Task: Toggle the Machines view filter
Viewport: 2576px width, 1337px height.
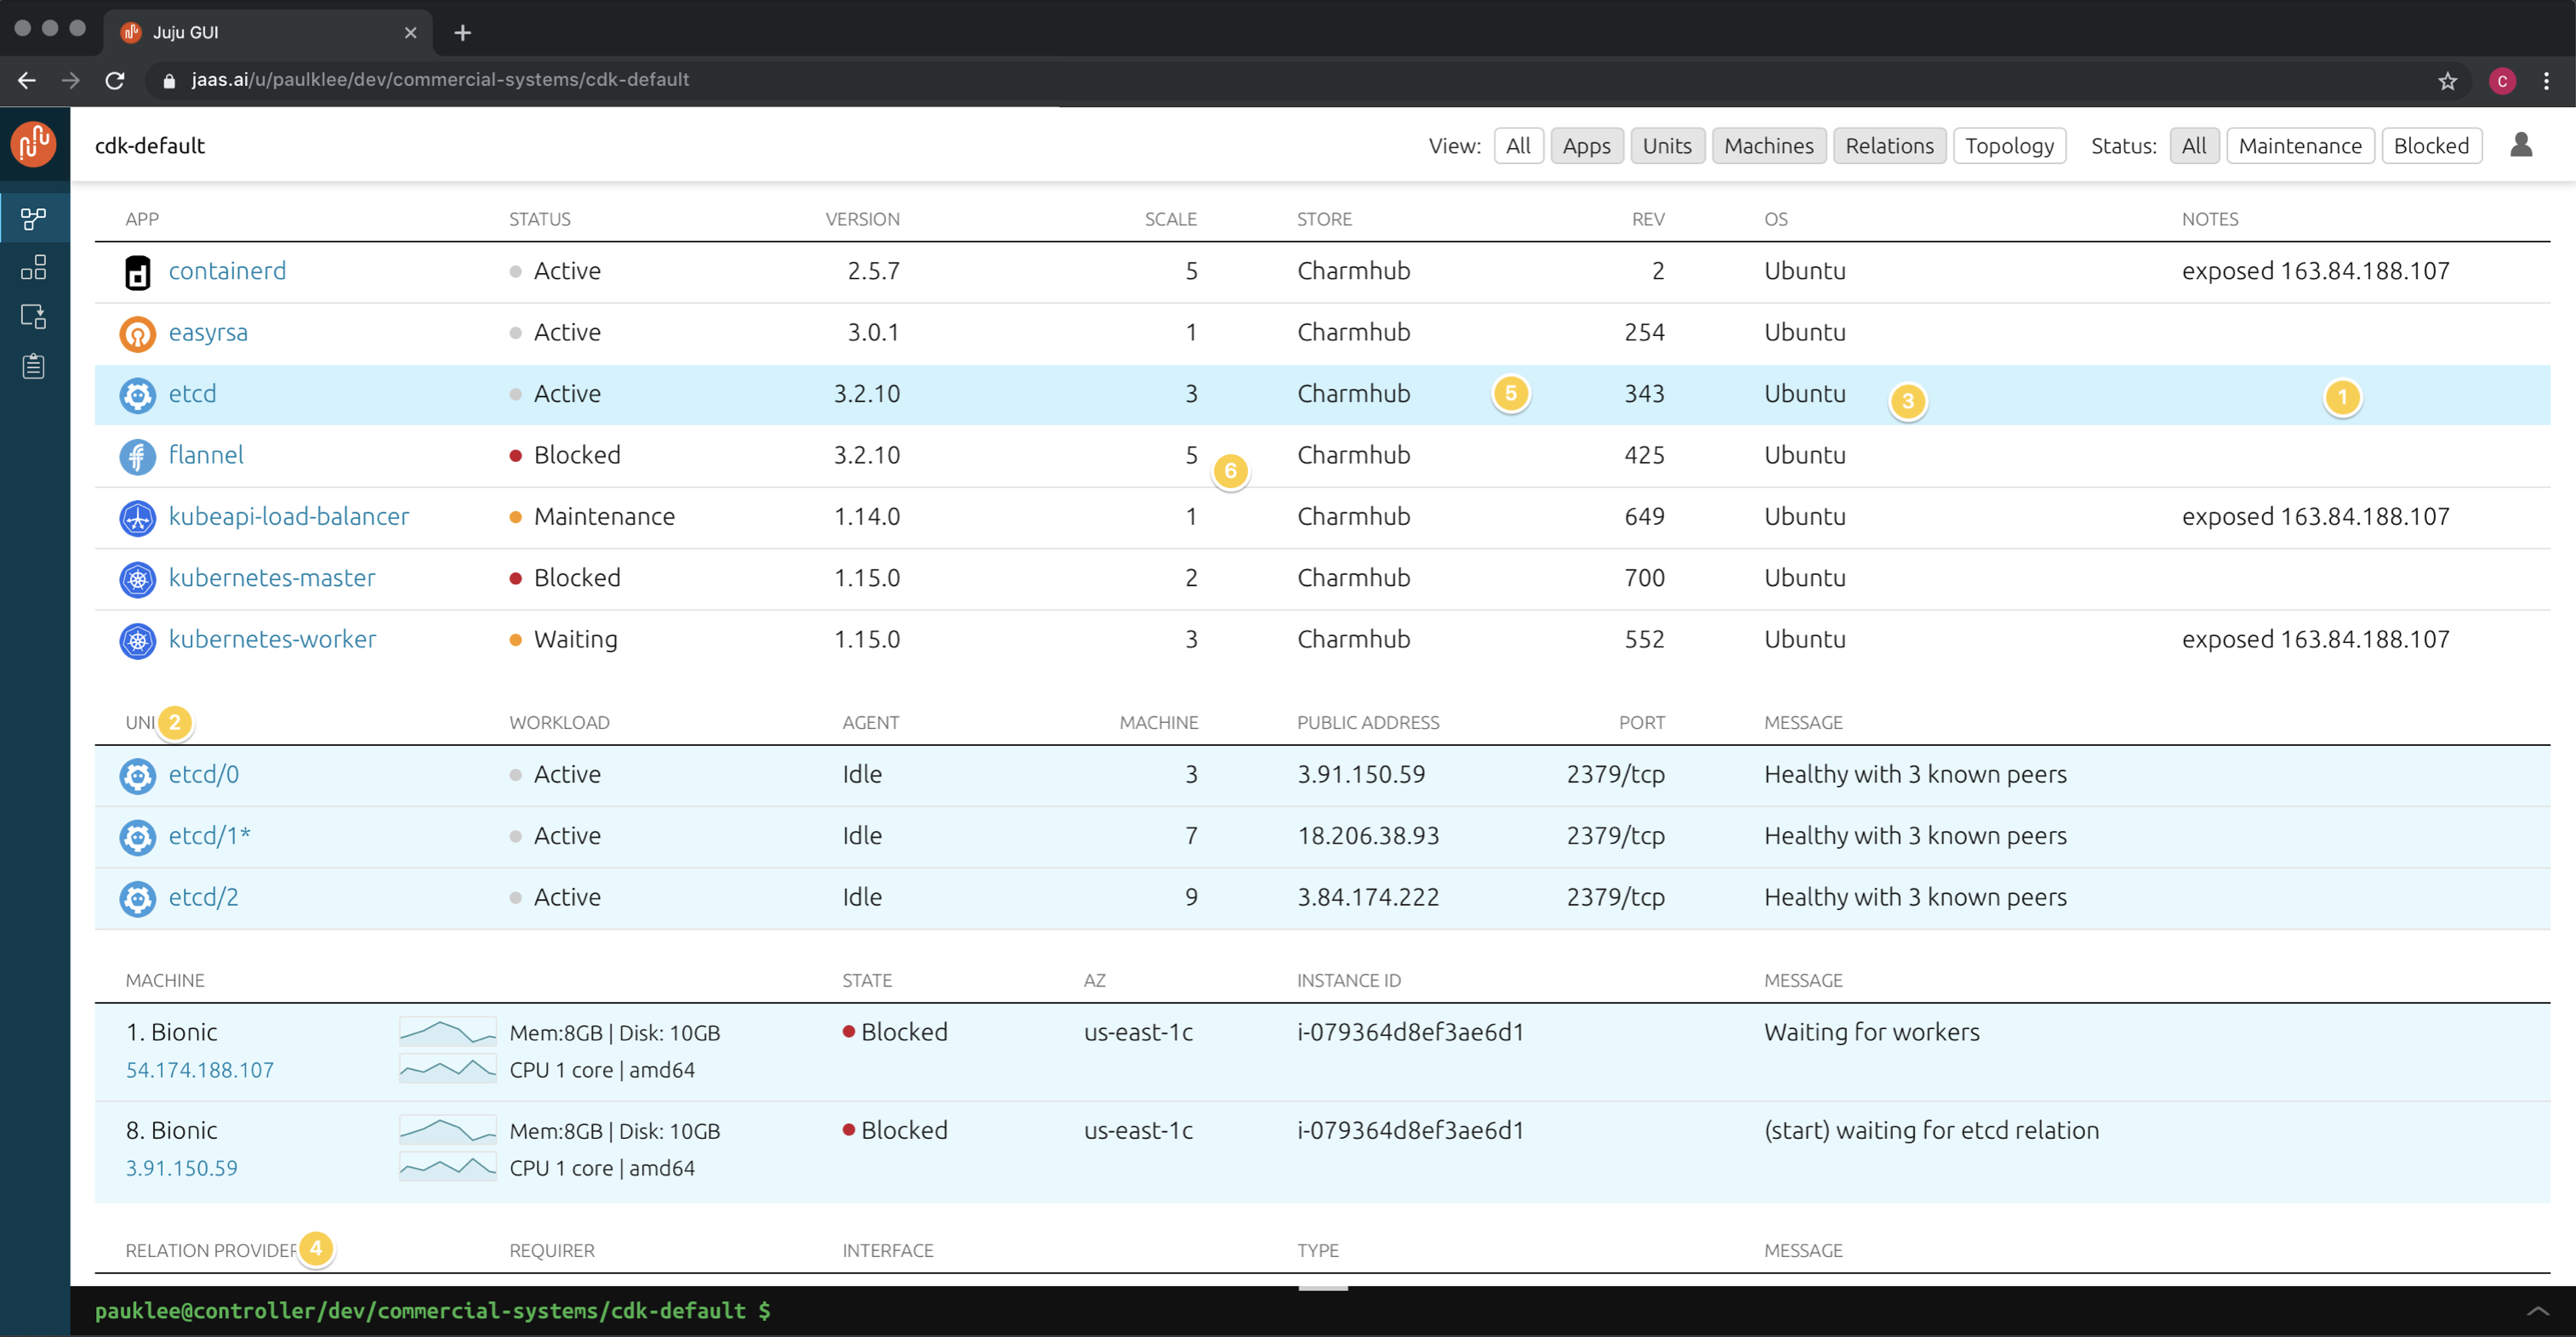Action: [x=1768, y=145]
